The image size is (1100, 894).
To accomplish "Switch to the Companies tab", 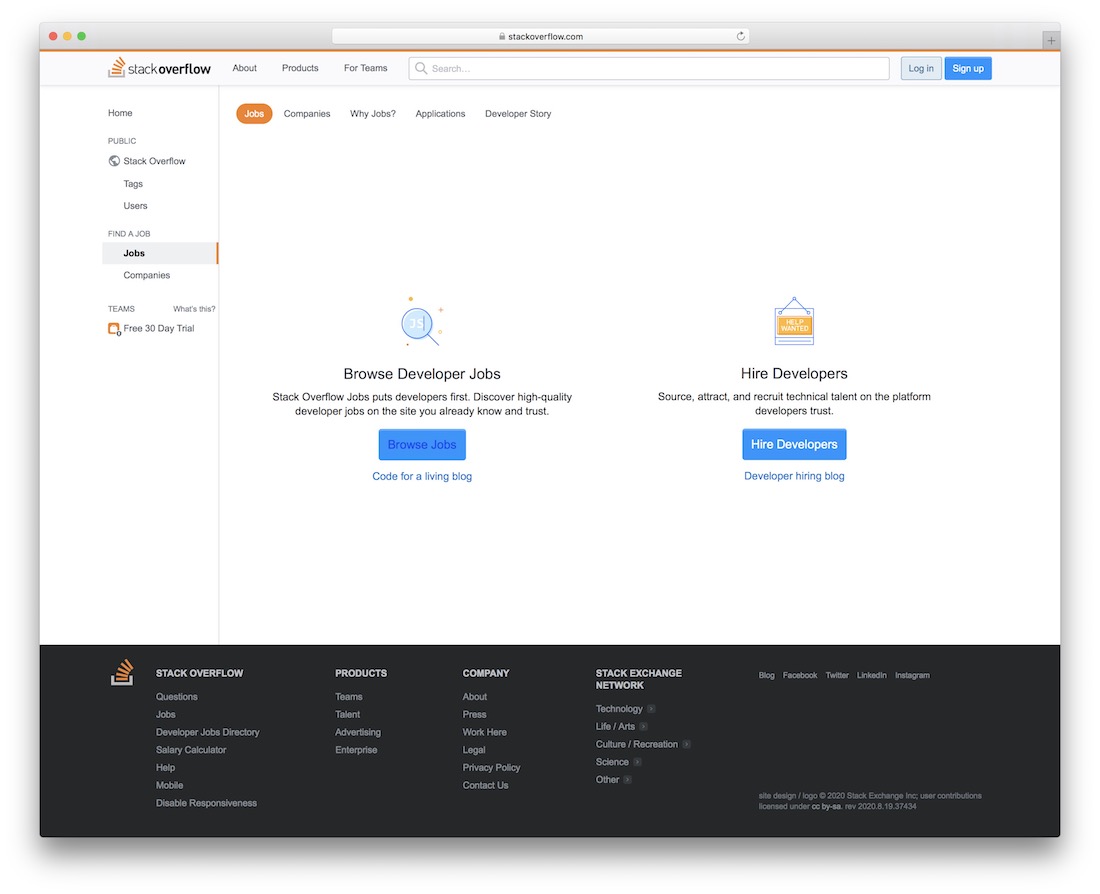I will coord(307,114).
